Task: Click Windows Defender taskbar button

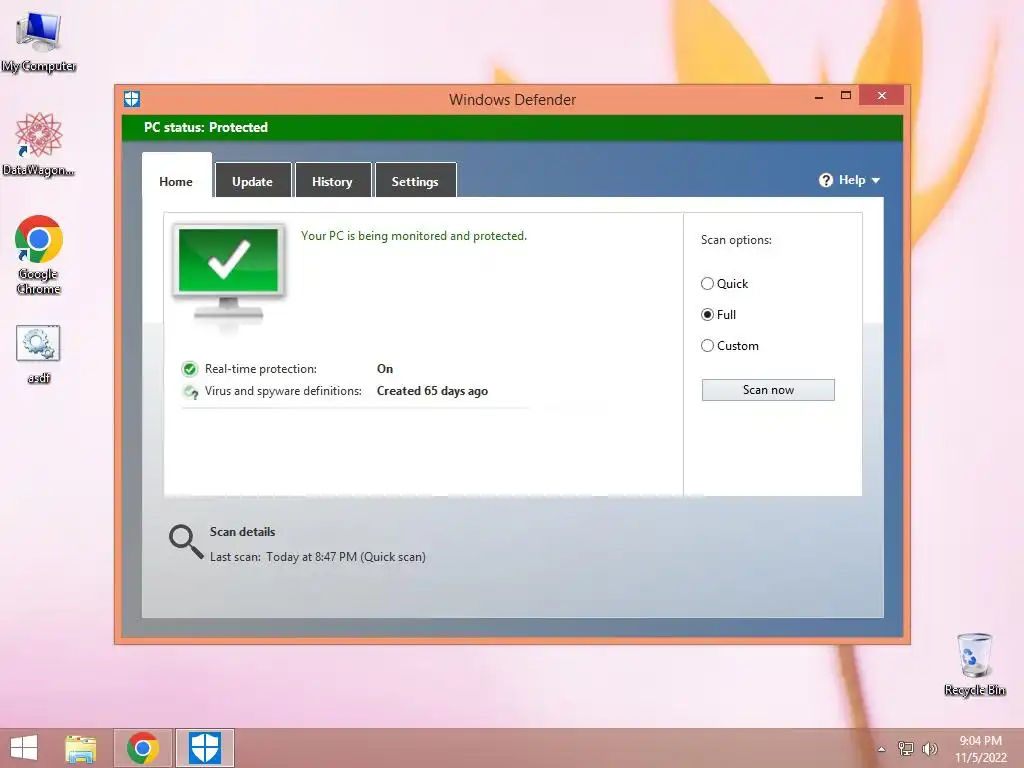Action: tap(205, 748)
